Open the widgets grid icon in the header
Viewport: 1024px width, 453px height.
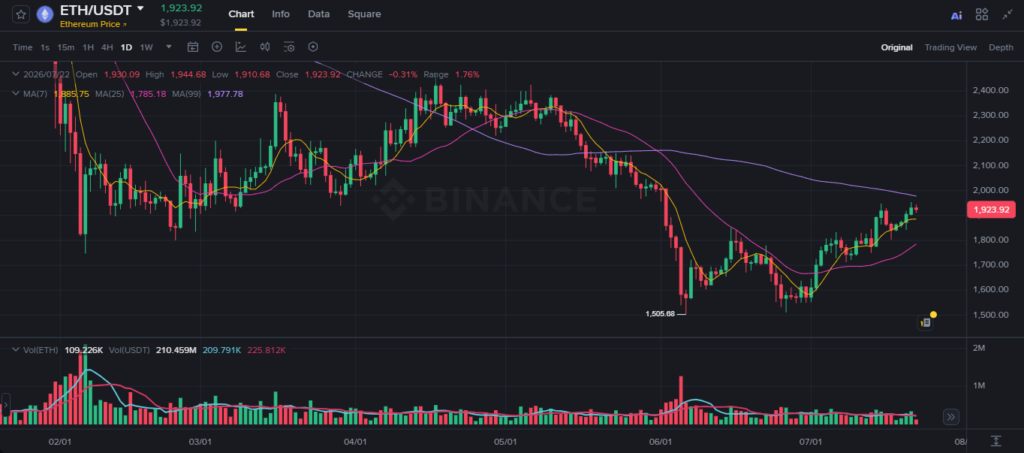[x=982, y=14]
